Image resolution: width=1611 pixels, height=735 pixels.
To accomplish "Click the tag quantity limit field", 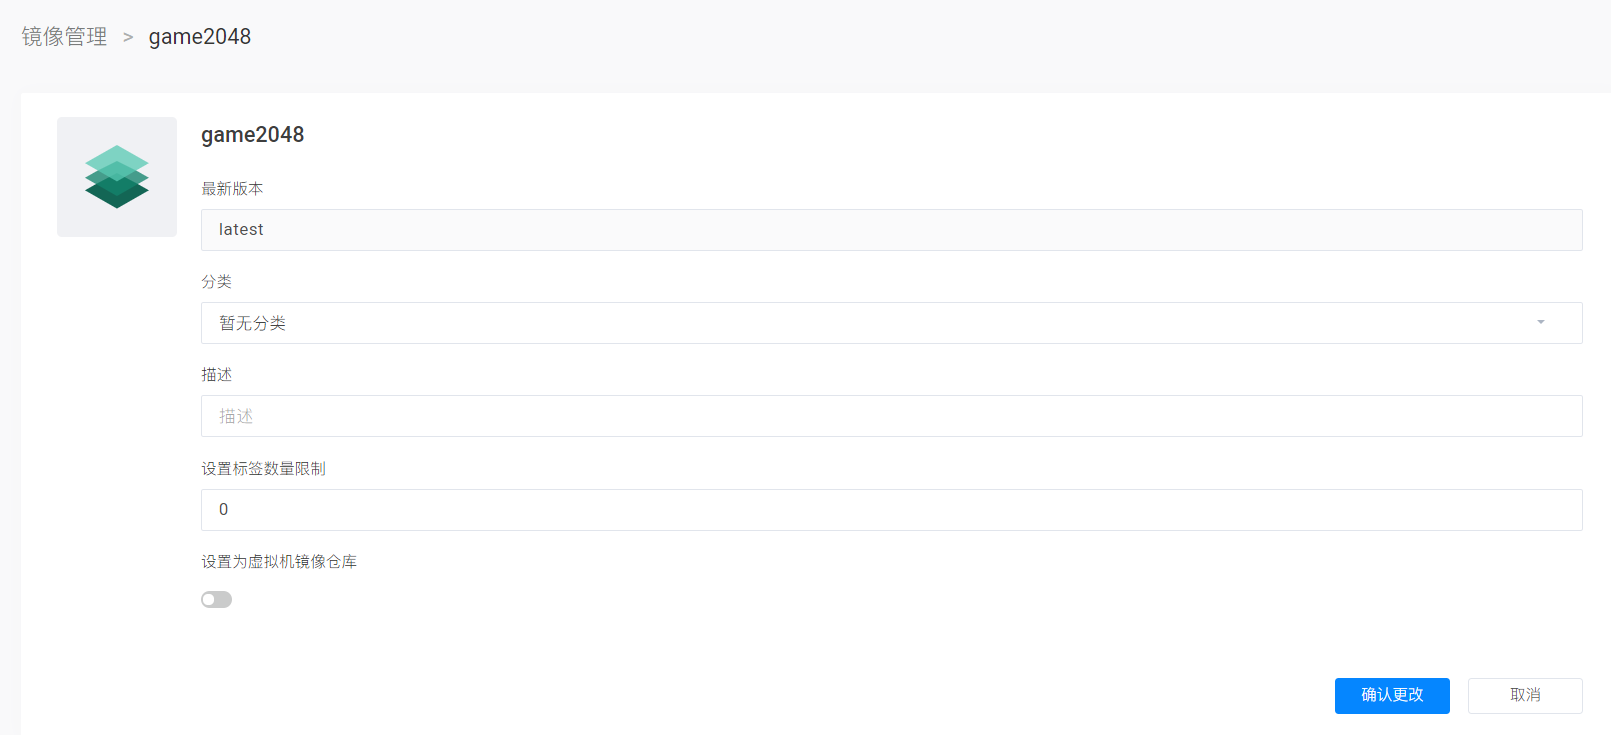I will 890,510.
